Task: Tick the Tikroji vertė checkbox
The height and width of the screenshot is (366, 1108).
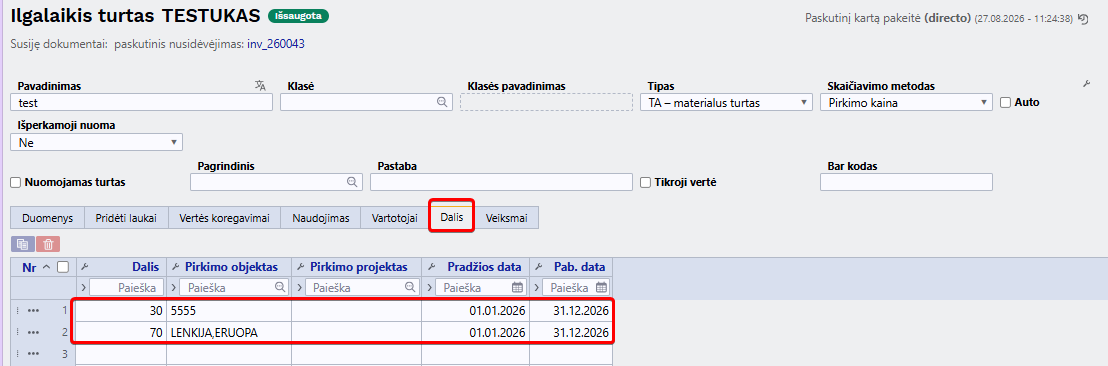Action: tap(644, 182)
